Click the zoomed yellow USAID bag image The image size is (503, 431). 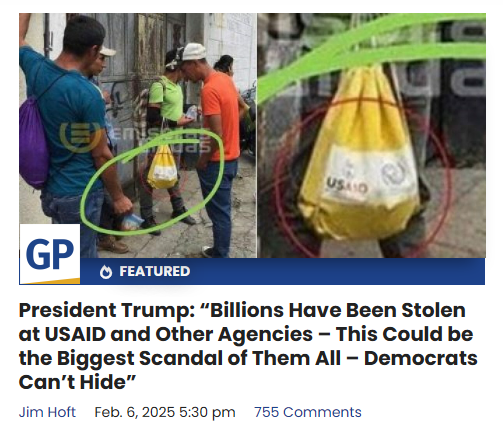tap(372, 135)
